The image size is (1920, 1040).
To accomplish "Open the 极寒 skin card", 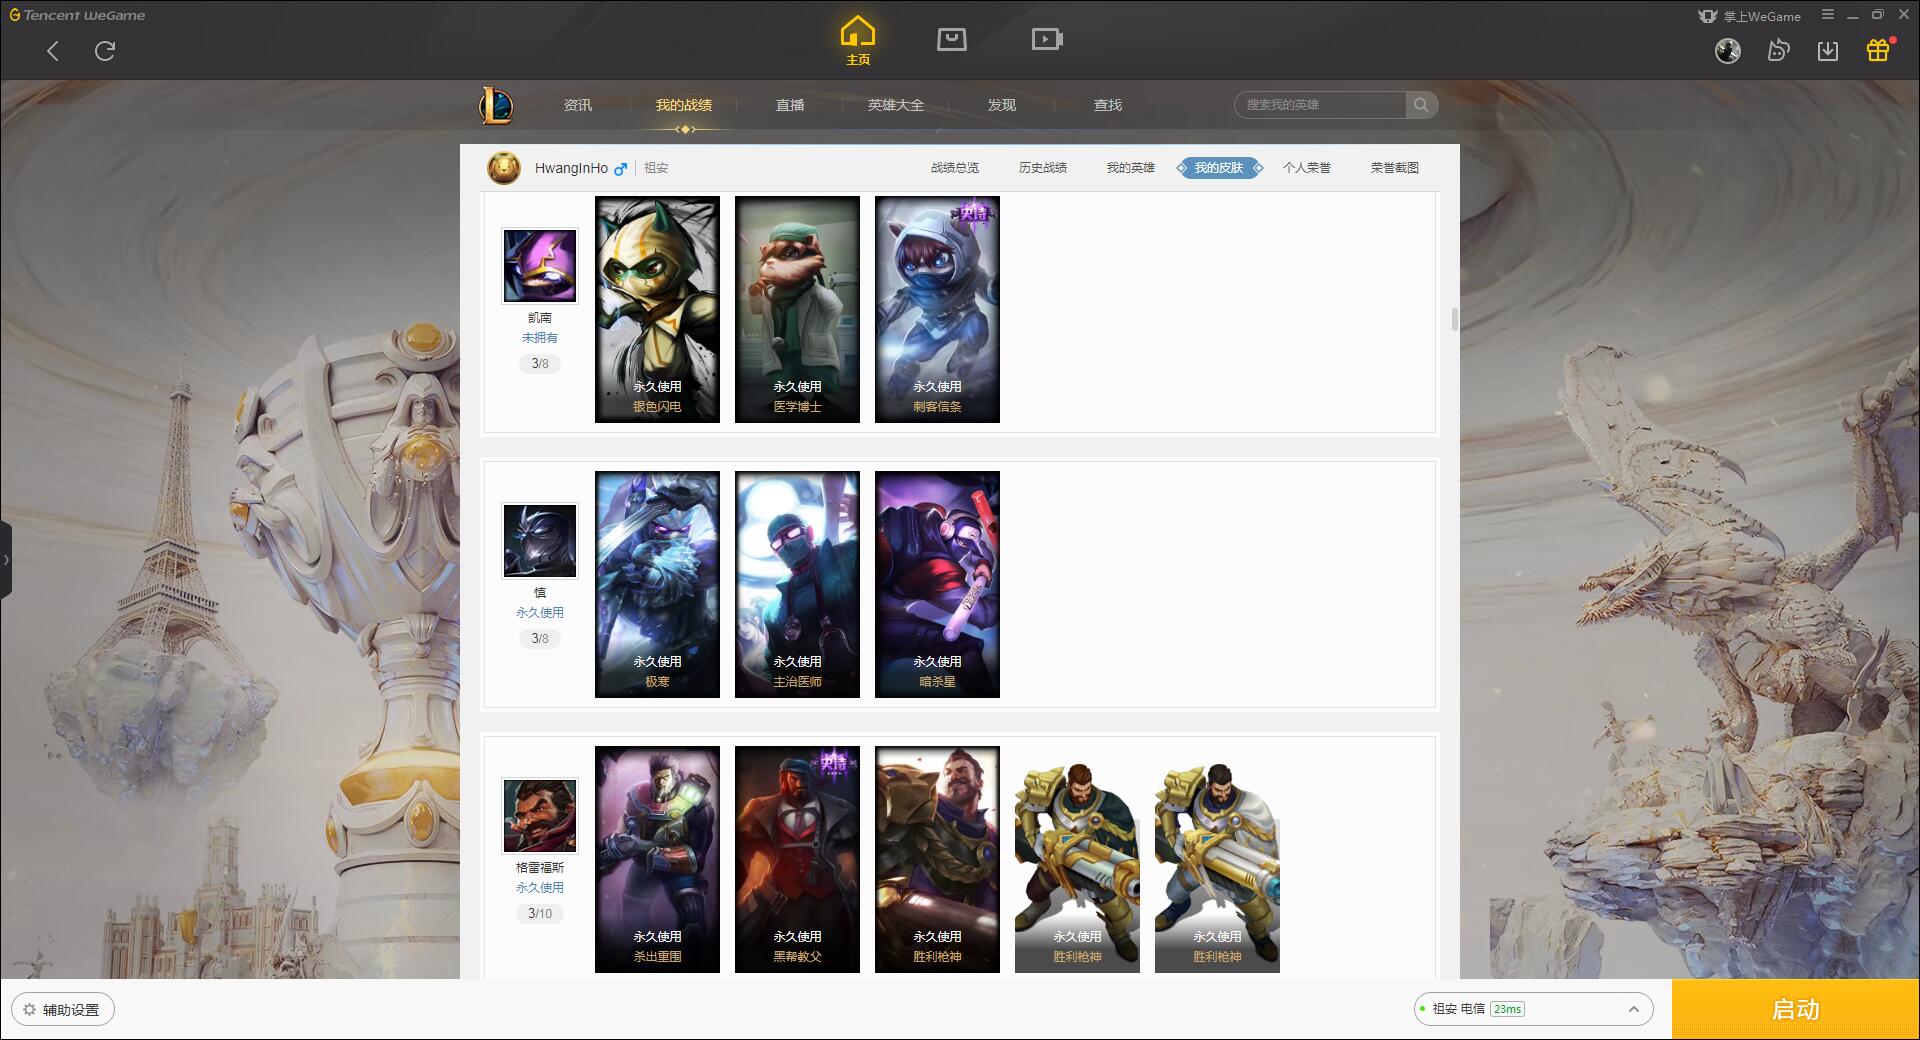I will click(x=657, y=584).
